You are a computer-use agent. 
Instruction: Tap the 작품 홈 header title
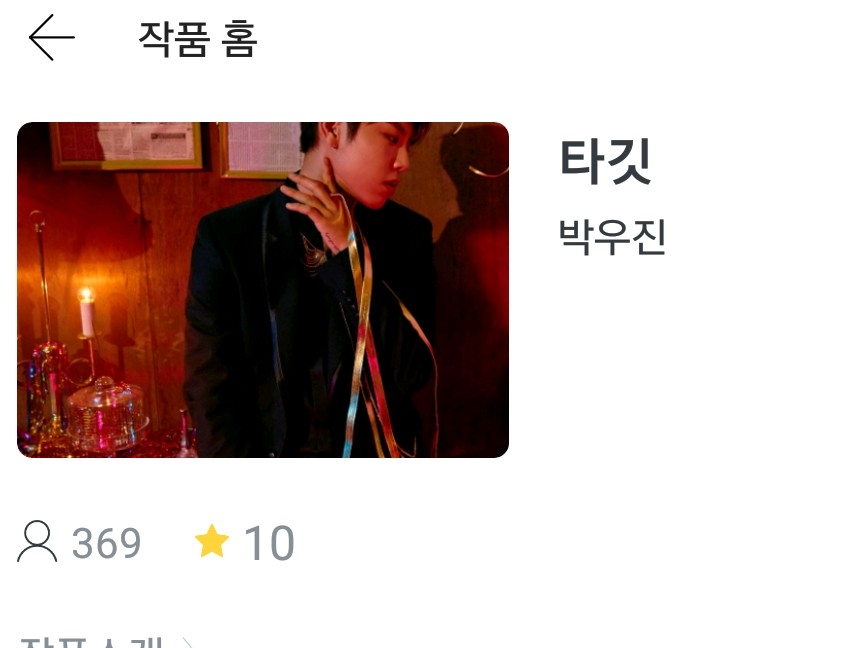click(197, 39)
